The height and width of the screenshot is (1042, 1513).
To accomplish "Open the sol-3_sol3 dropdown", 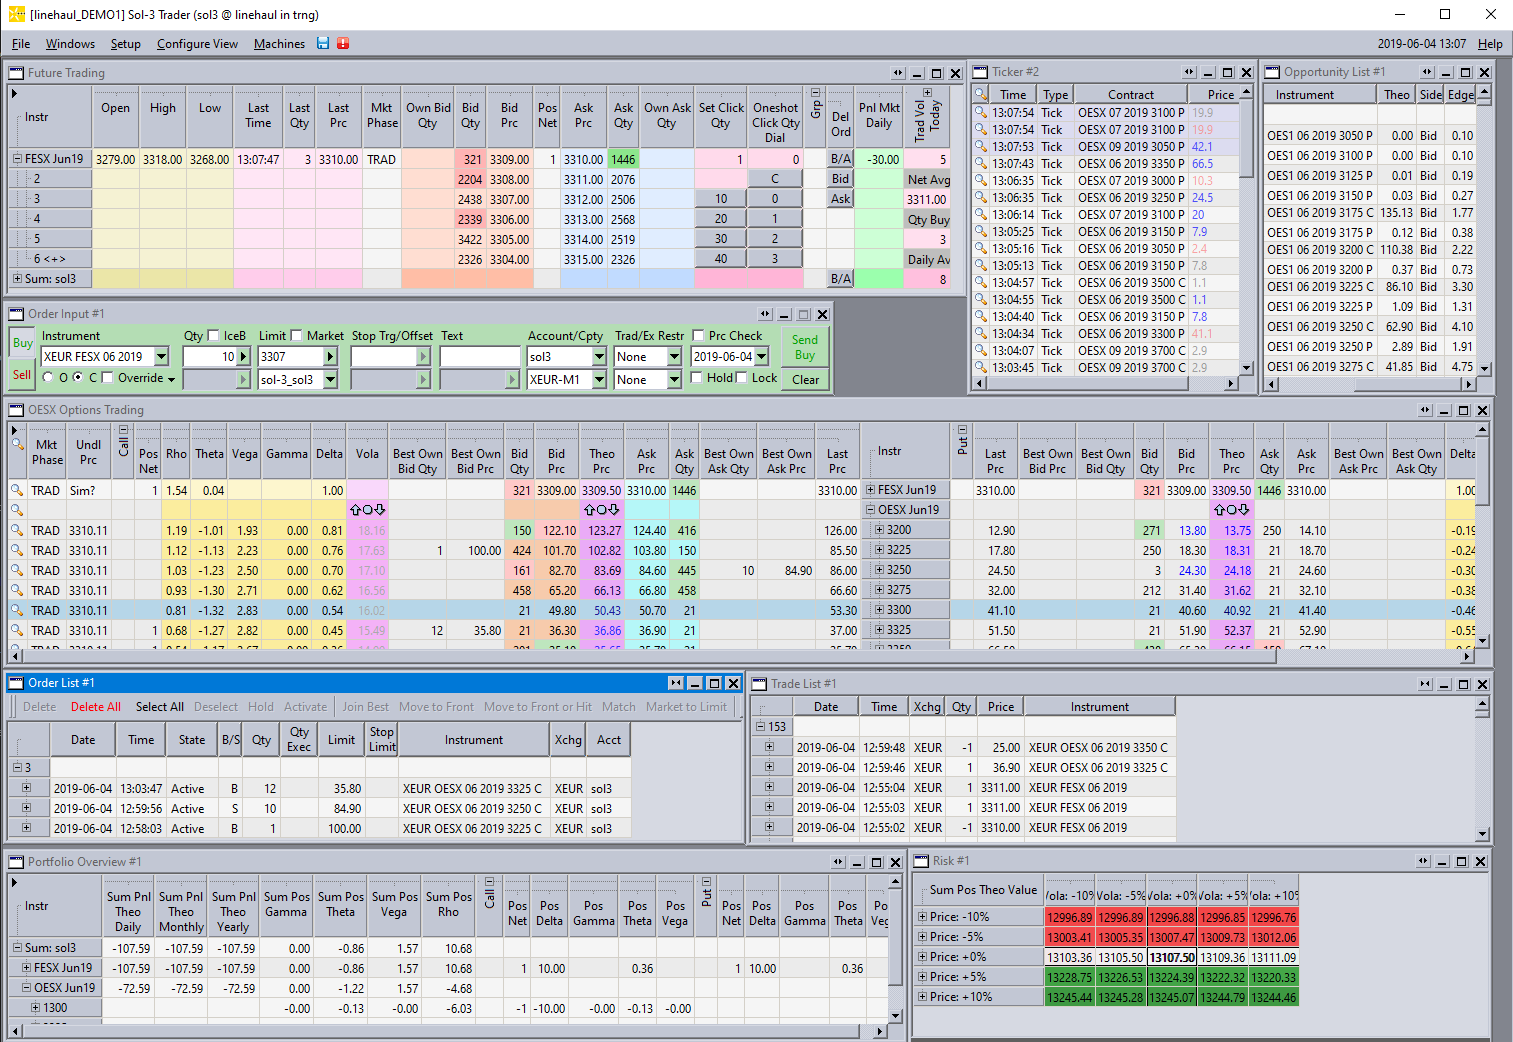I will click(x=330, y=380).
